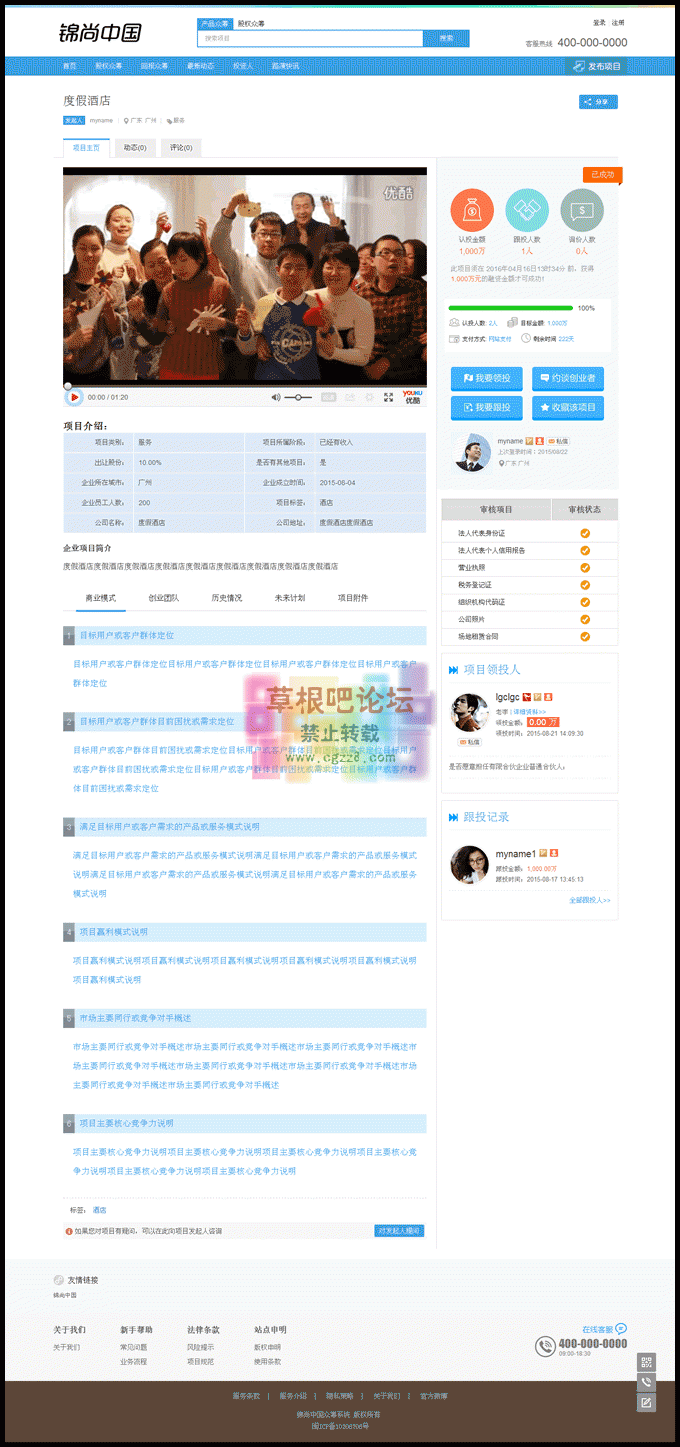Click the footer phone handset icon
The height and width of the screenshot is (1447, 680).
coord(545,1347)
